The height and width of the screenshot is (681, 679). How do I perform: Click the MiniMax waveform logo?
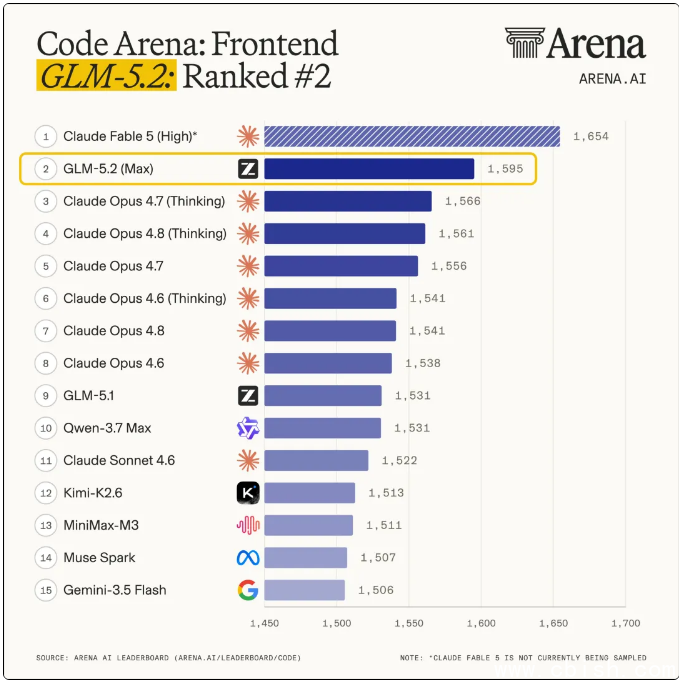coord(248,525)
